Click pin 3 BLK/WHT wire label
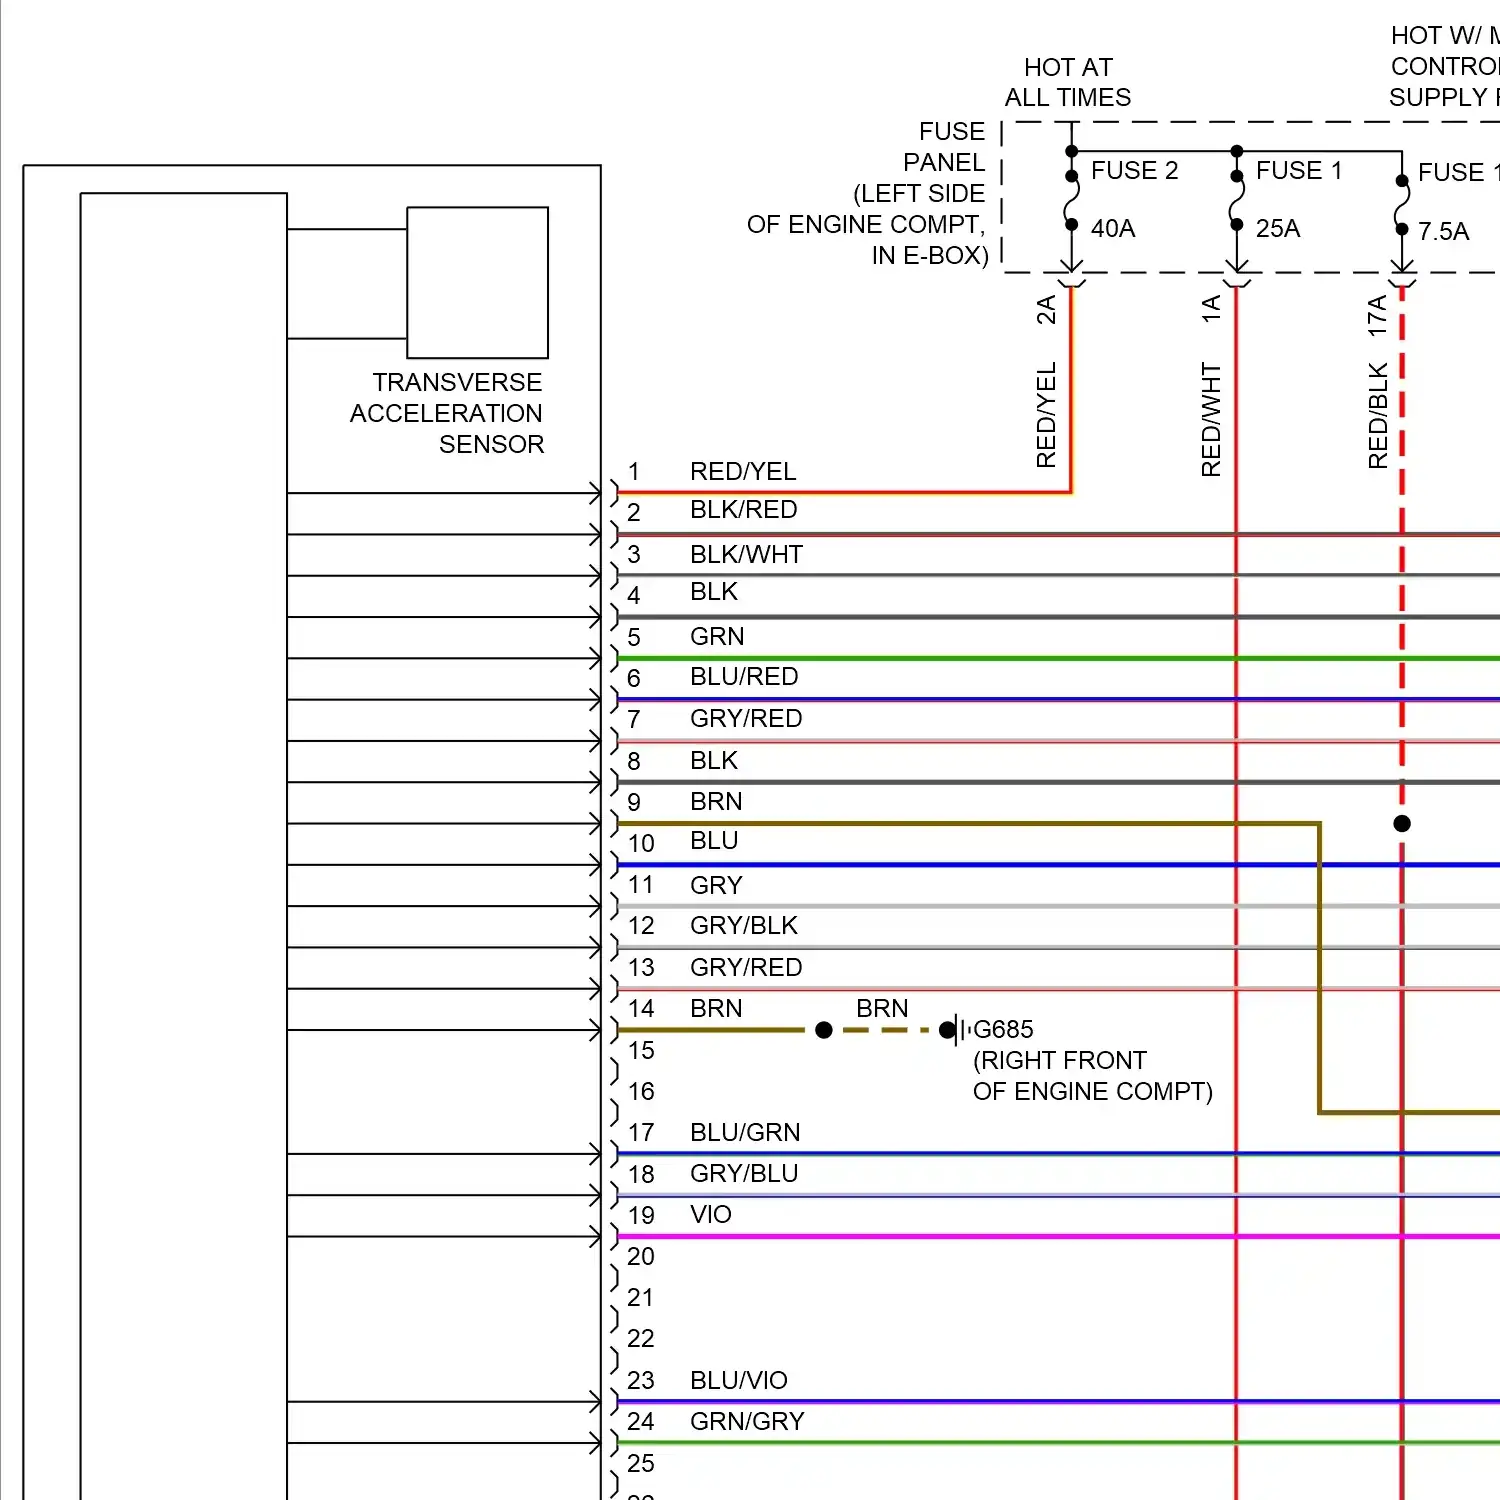1500x1500 pixels. tap(746, 555)
